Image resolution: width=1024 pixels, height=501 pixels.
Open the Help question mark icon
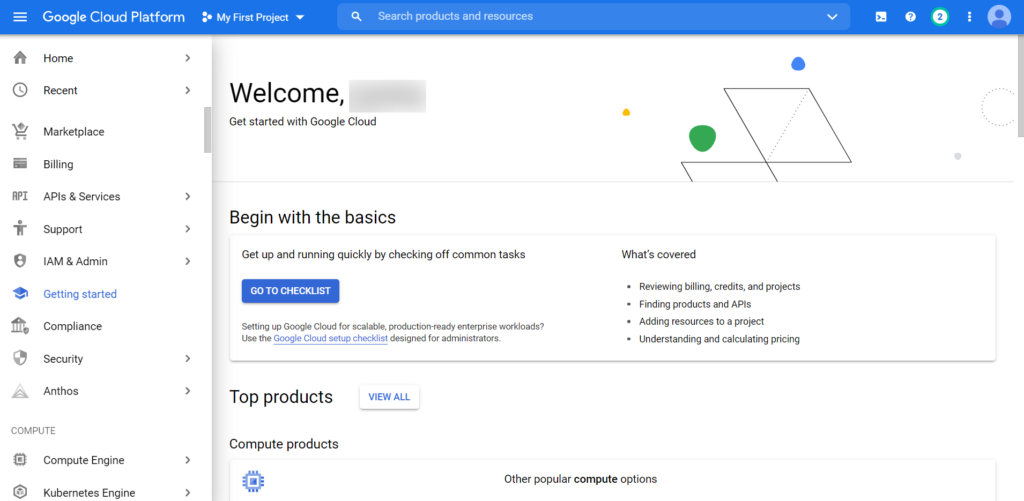910,17
